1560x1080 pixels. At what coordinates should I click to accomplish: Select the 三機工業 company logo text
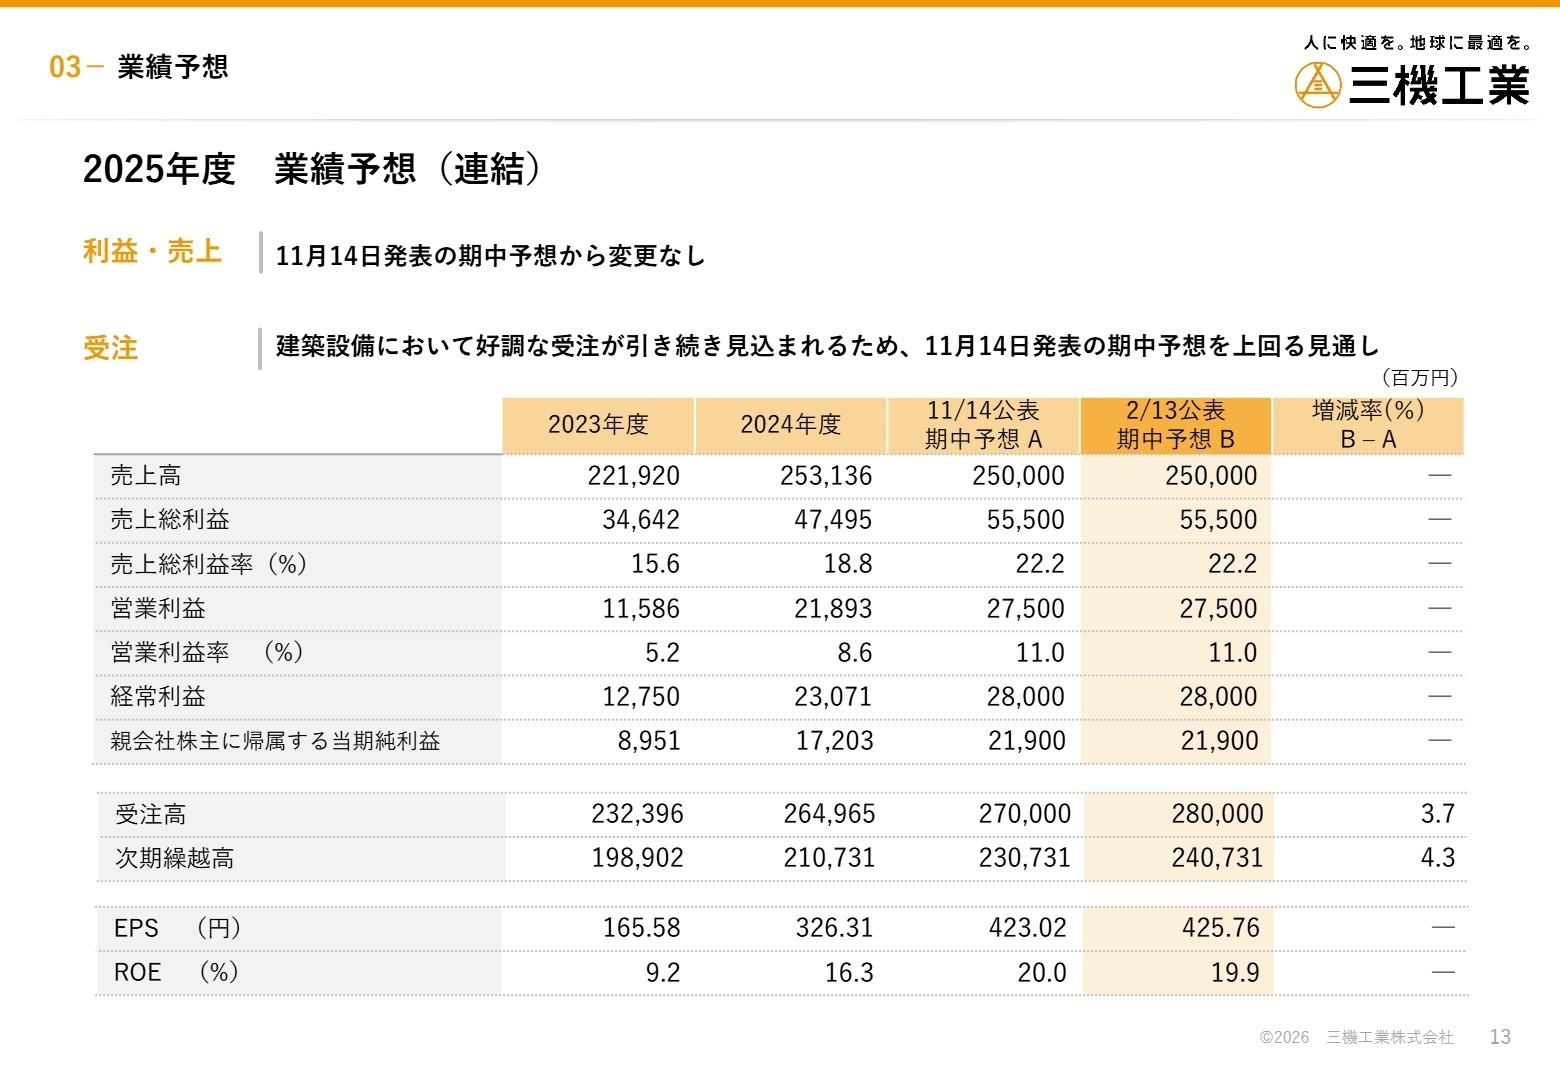pyautogui.click(x=1440, y=86)
